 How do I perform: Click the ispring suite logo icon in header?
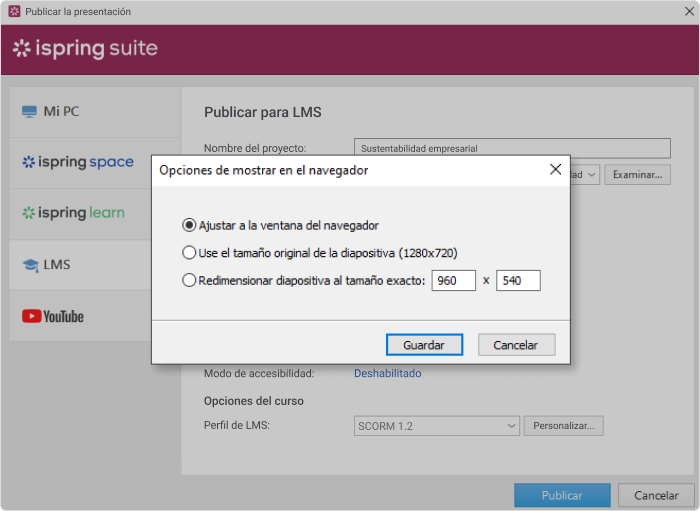tap(21, 48)
